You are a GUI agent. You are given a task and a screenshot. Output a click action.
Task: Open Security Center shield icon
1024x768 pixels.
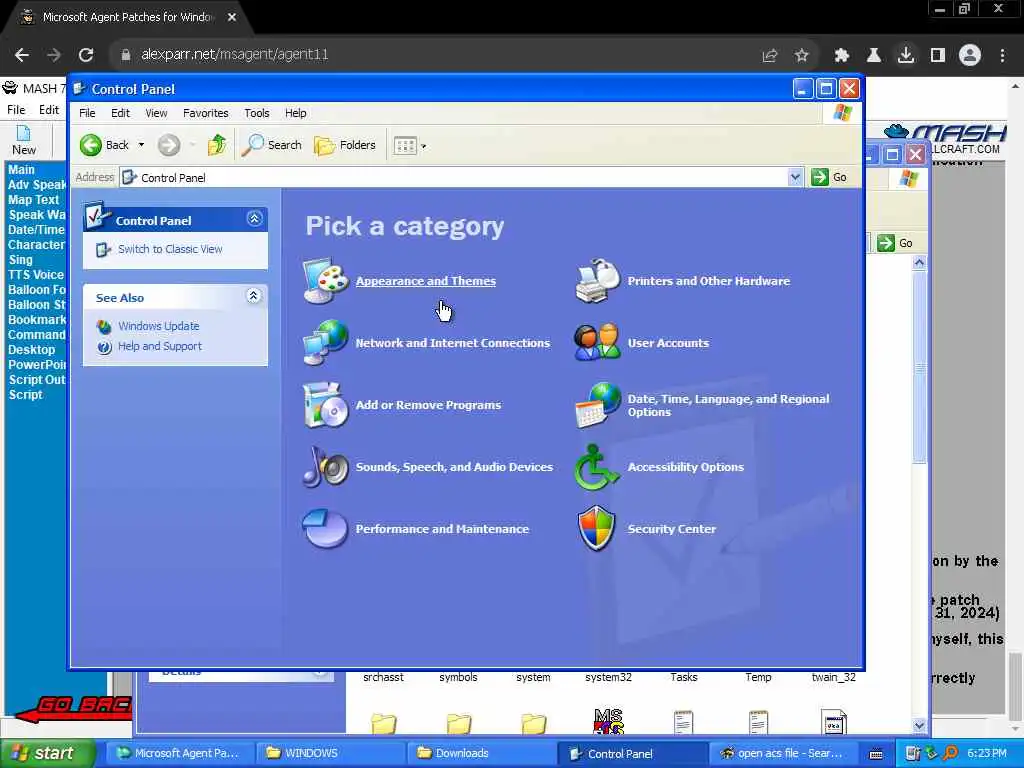[597, 528]
